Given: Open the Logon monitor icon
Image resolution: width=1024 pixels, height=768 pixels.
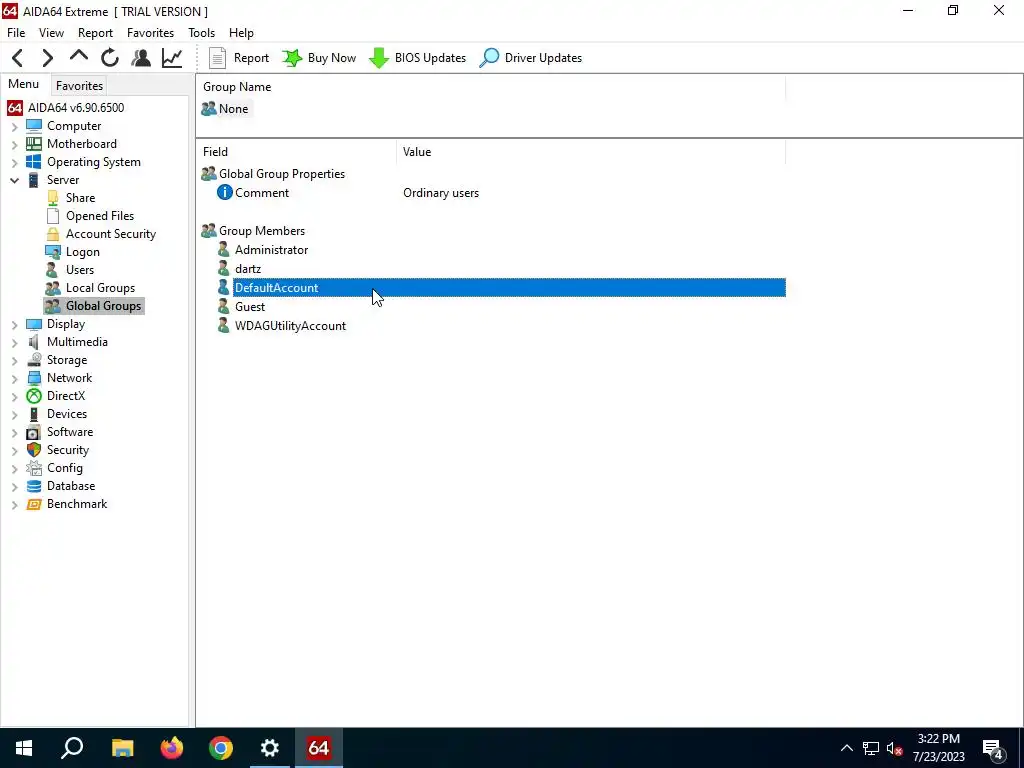Looking at the screenshot, I should [x=53, y=252].
